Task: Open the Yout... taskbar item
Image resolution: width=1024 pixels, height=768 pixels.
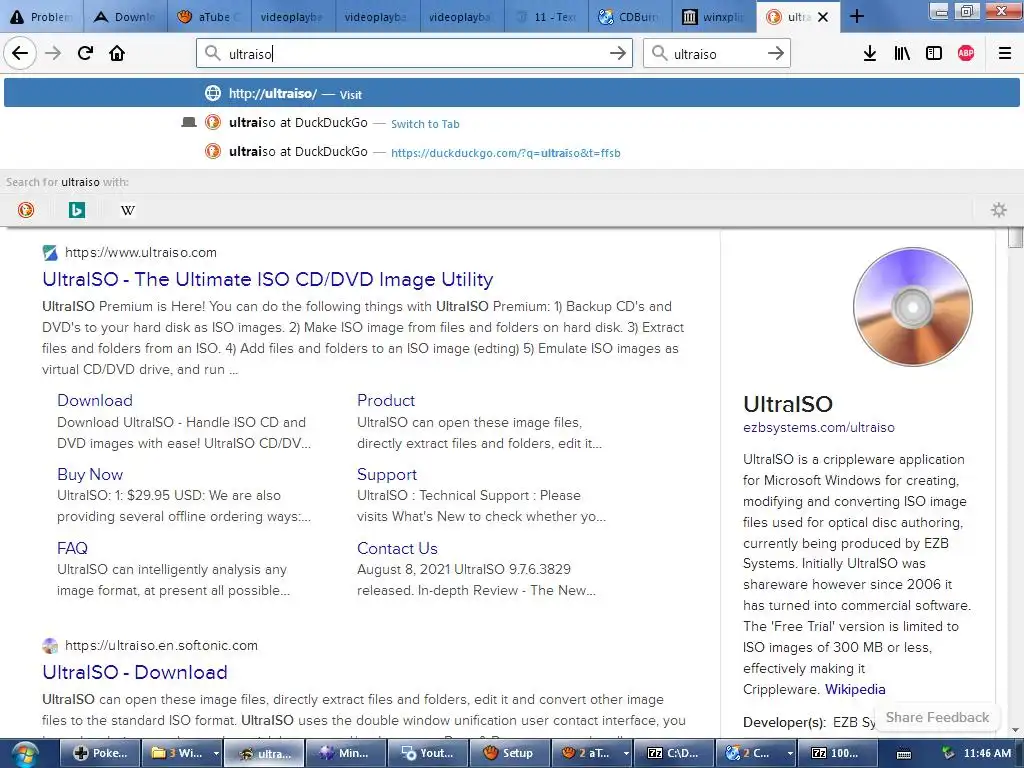Action: (x=428, y=753)
